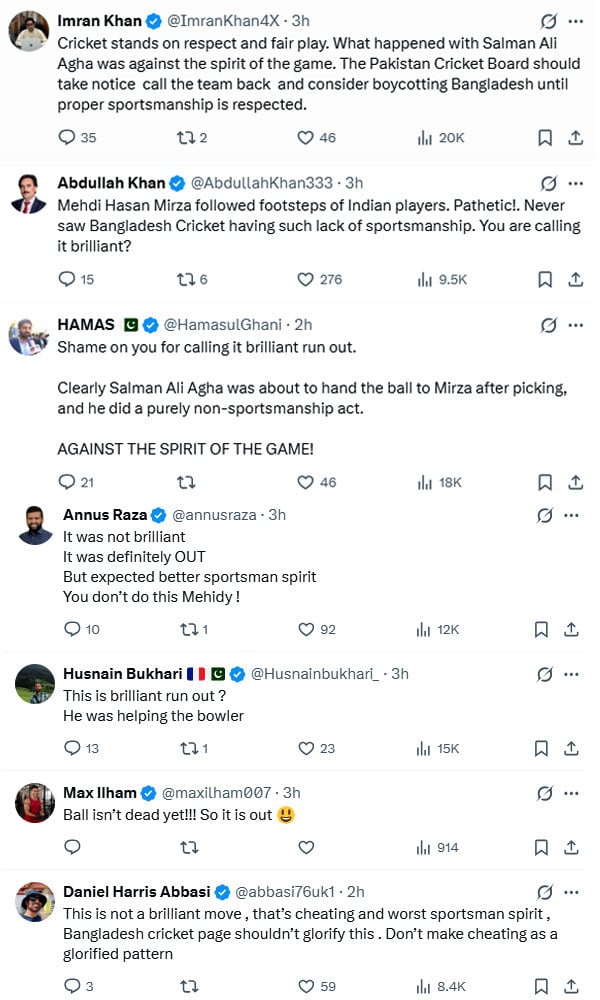Share Husnain Bukhari's tweet

[571, 748]
